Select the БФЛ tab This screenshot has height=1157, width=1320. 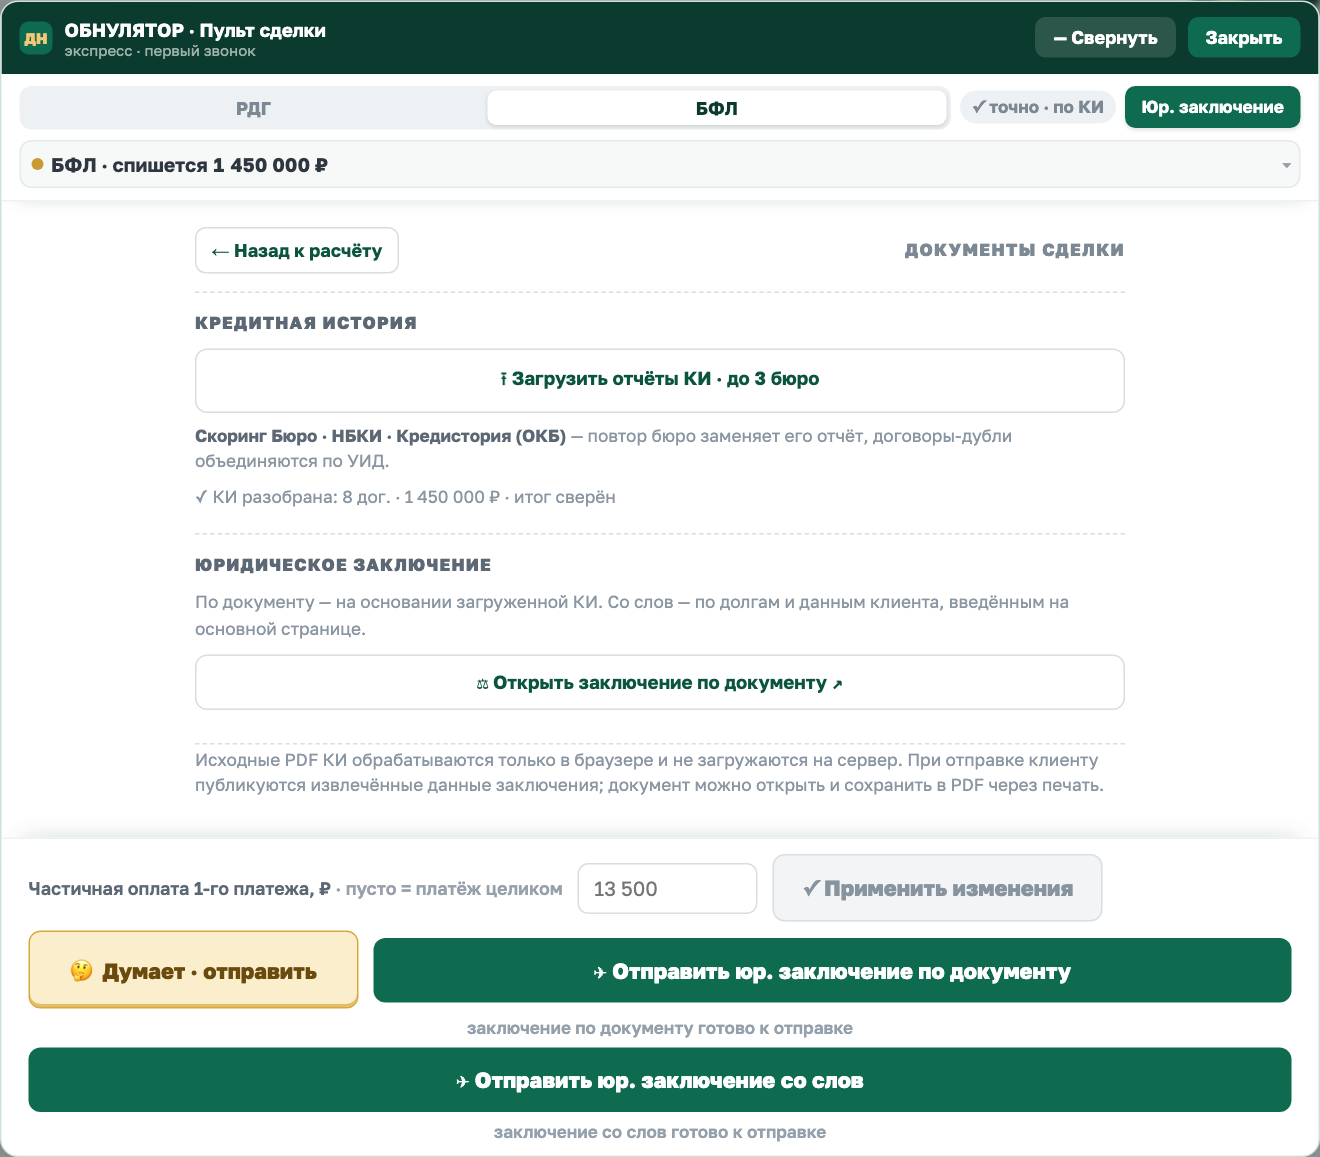coord(717,108)
